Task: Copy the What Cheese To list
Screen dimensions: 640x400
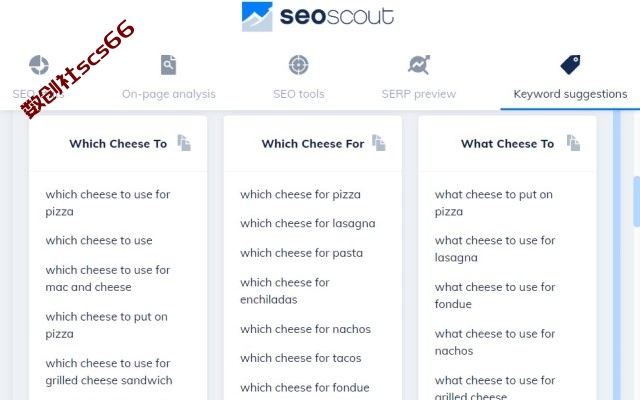Action: click(x=573, y=143)
